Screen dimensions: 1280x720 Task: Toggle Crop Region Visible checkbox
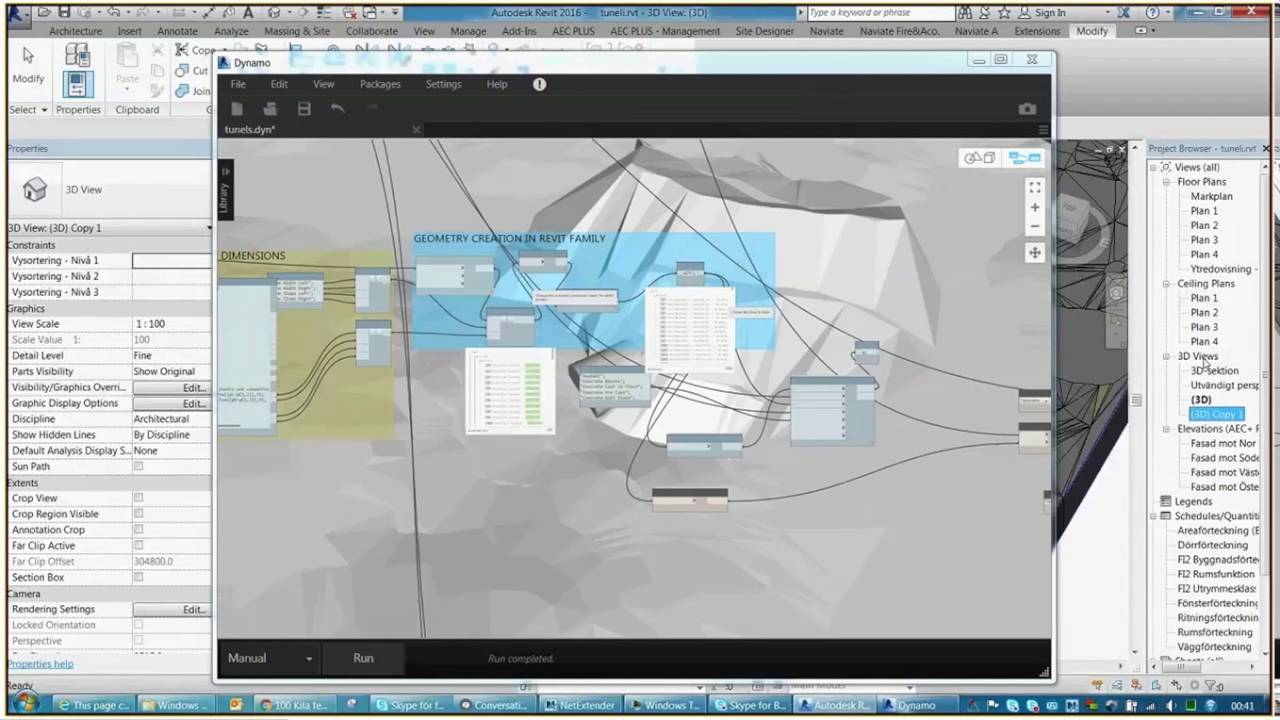138,514
